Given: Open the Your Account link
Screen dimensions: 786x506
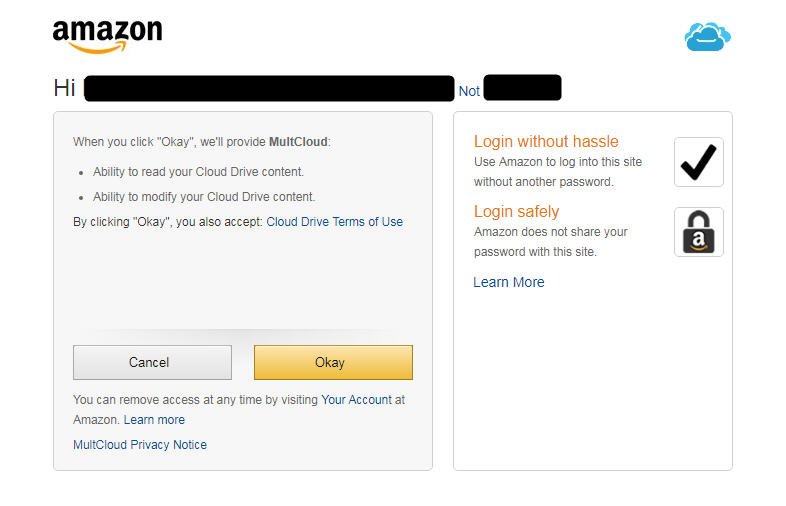Looking at the screenshot, I should coord(356,400).
